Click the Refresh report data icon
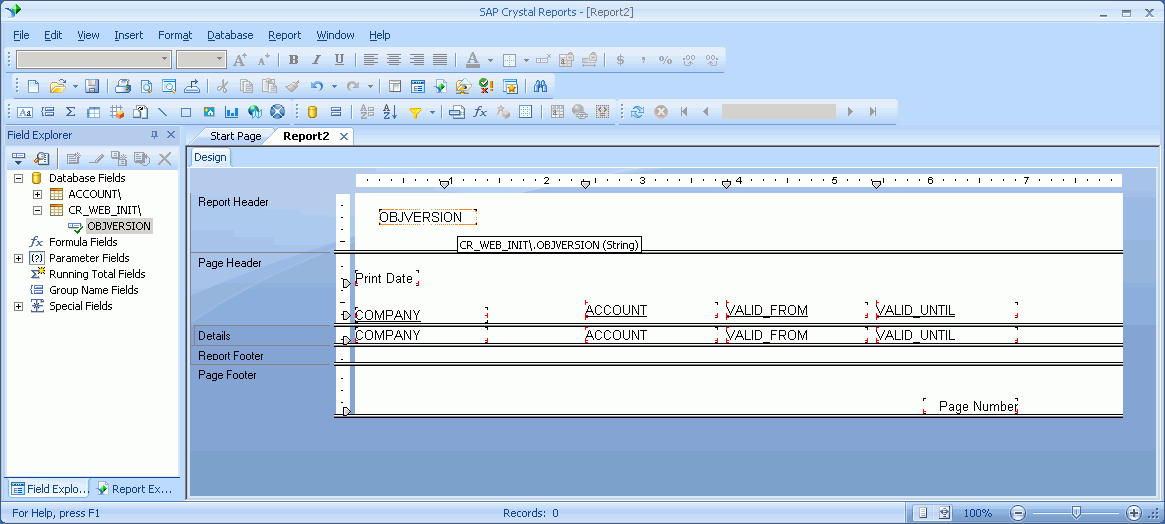This screenshot has height=524, width=1165. [x=637, y=112]
